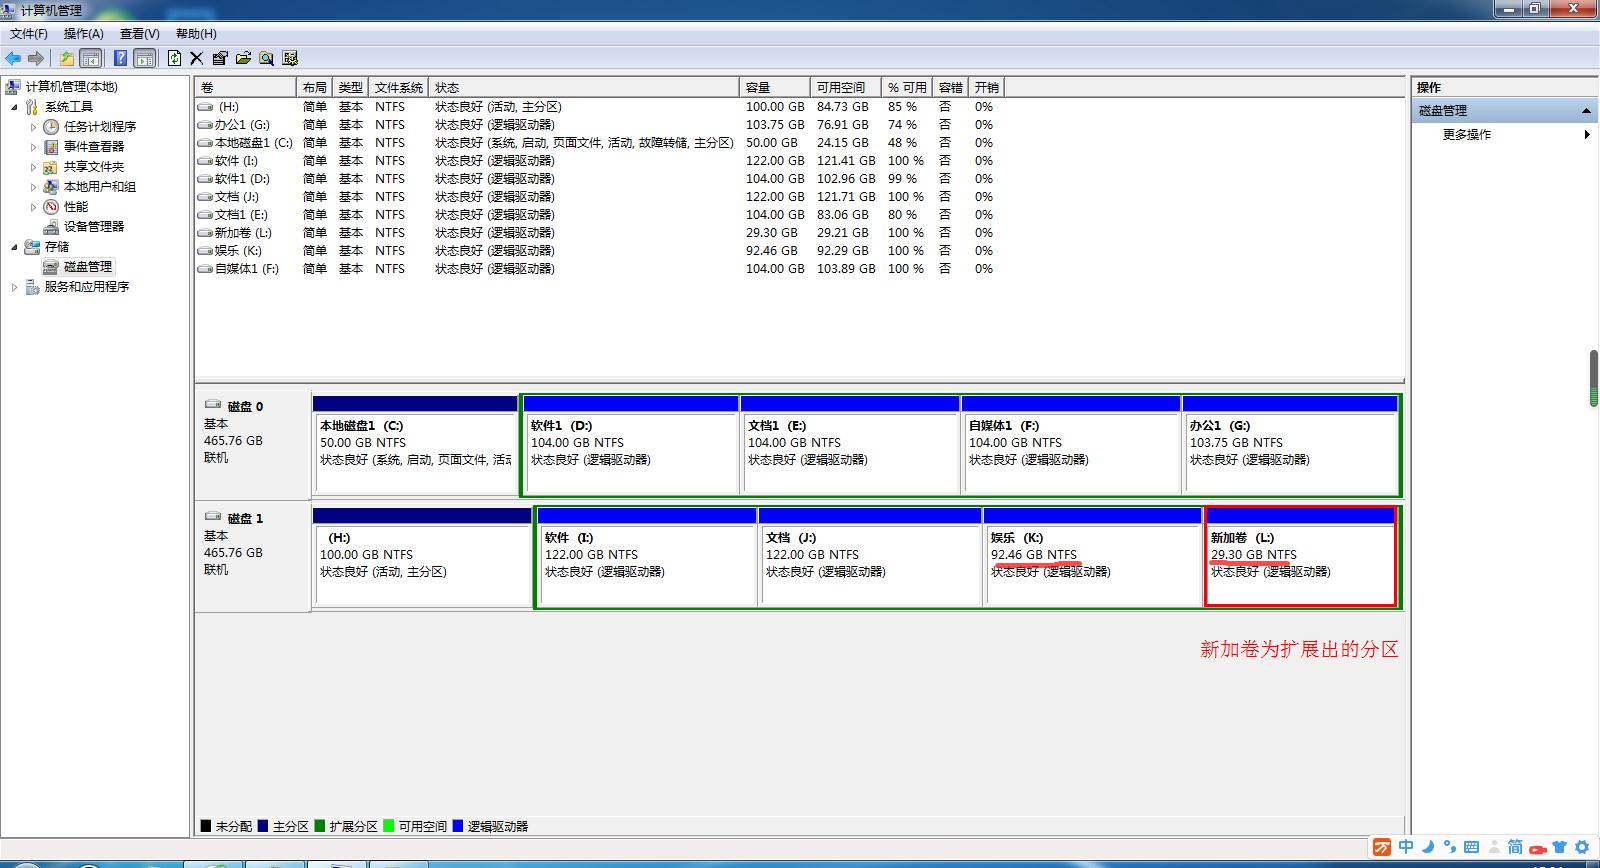Open the 操作(A) menu

point(83,34)
